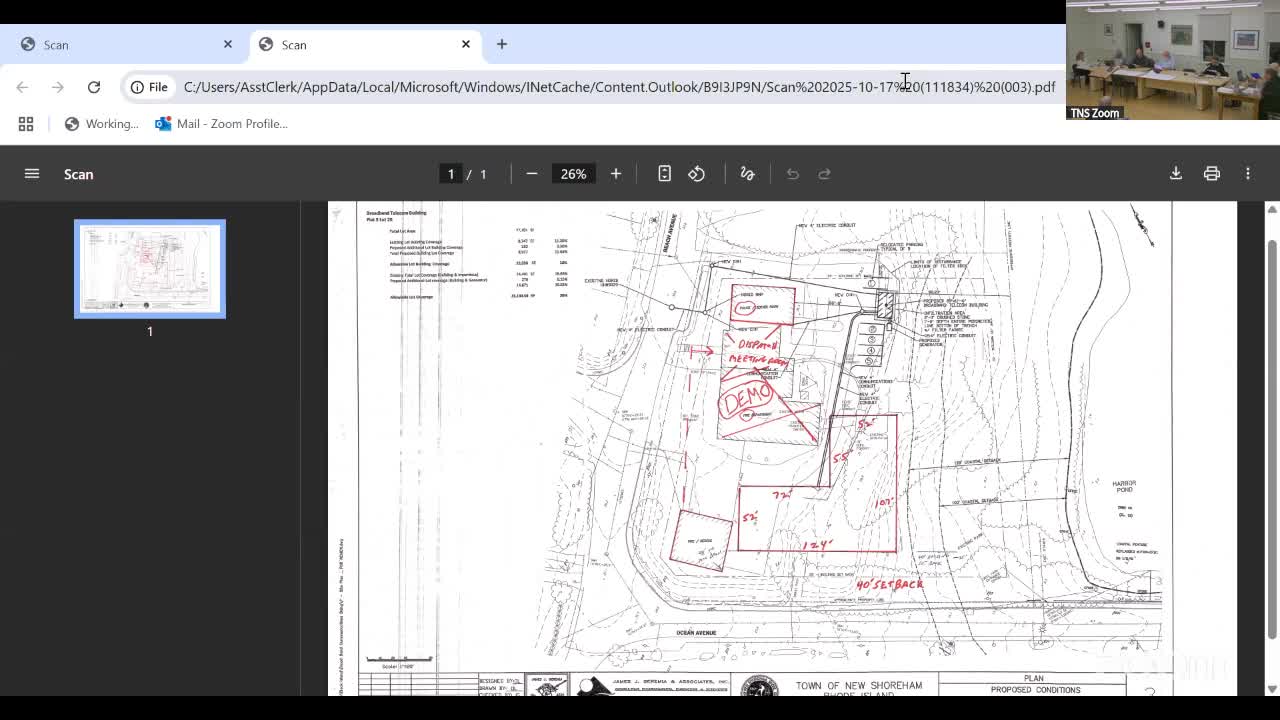Print the PDF document
This screenshot has height=720, width=1280.
pos(1212,174)
